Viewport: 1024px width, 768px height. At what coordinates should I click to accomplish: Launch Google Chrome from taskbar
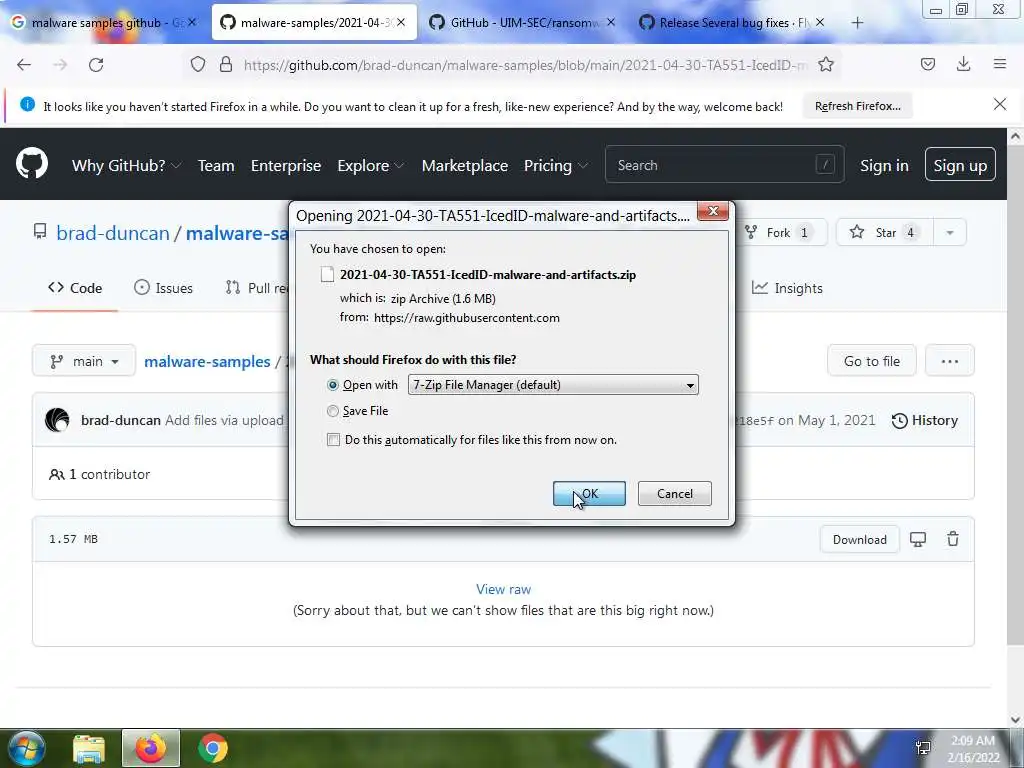coord(213,748)
